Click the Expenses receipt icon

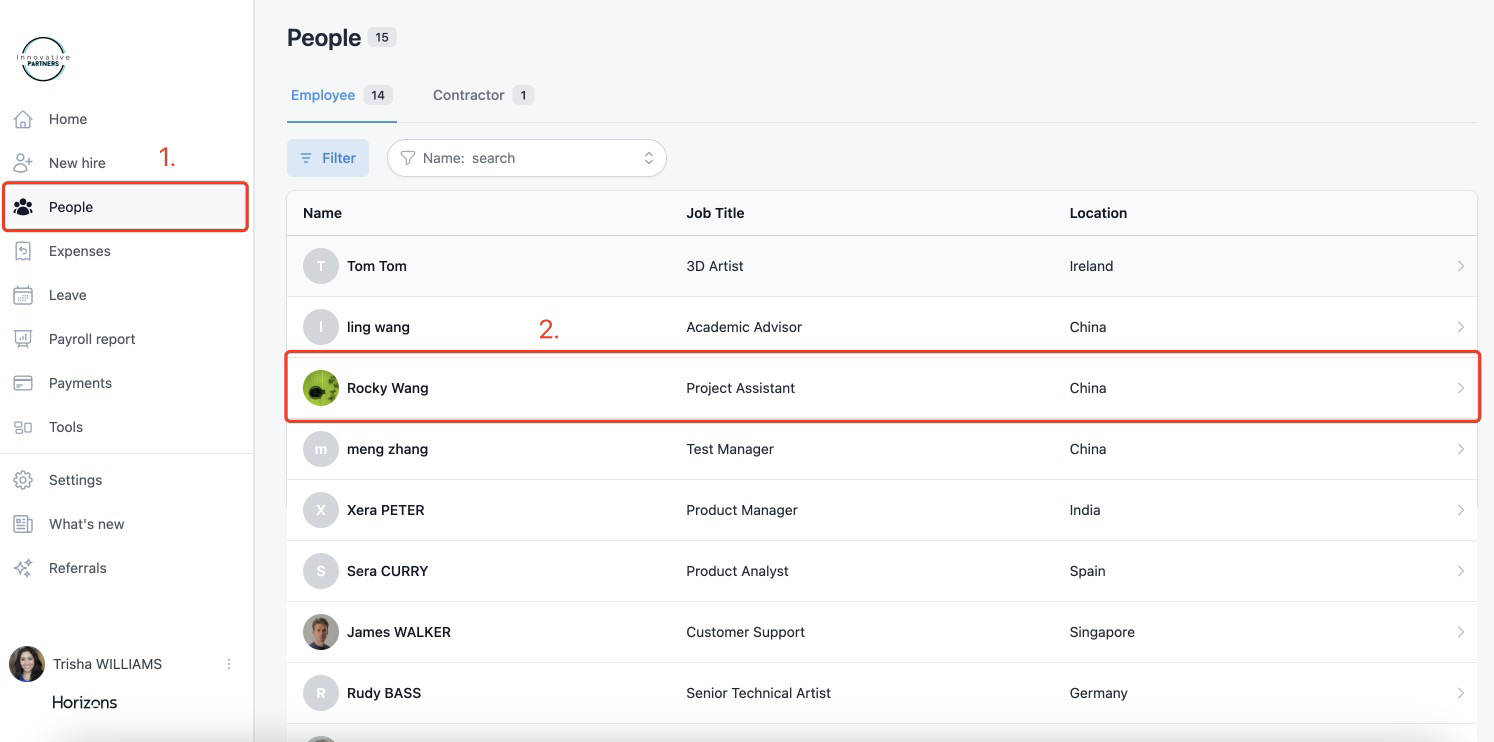coord(23,251)
